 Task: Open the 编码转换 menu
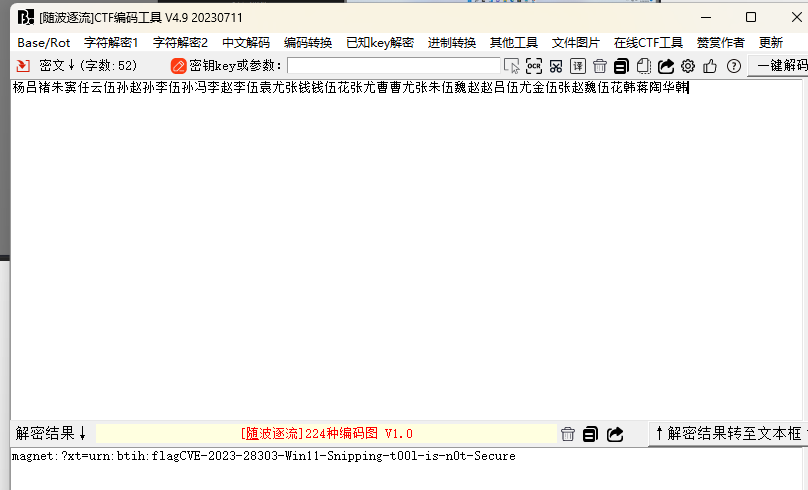(308, 43)
